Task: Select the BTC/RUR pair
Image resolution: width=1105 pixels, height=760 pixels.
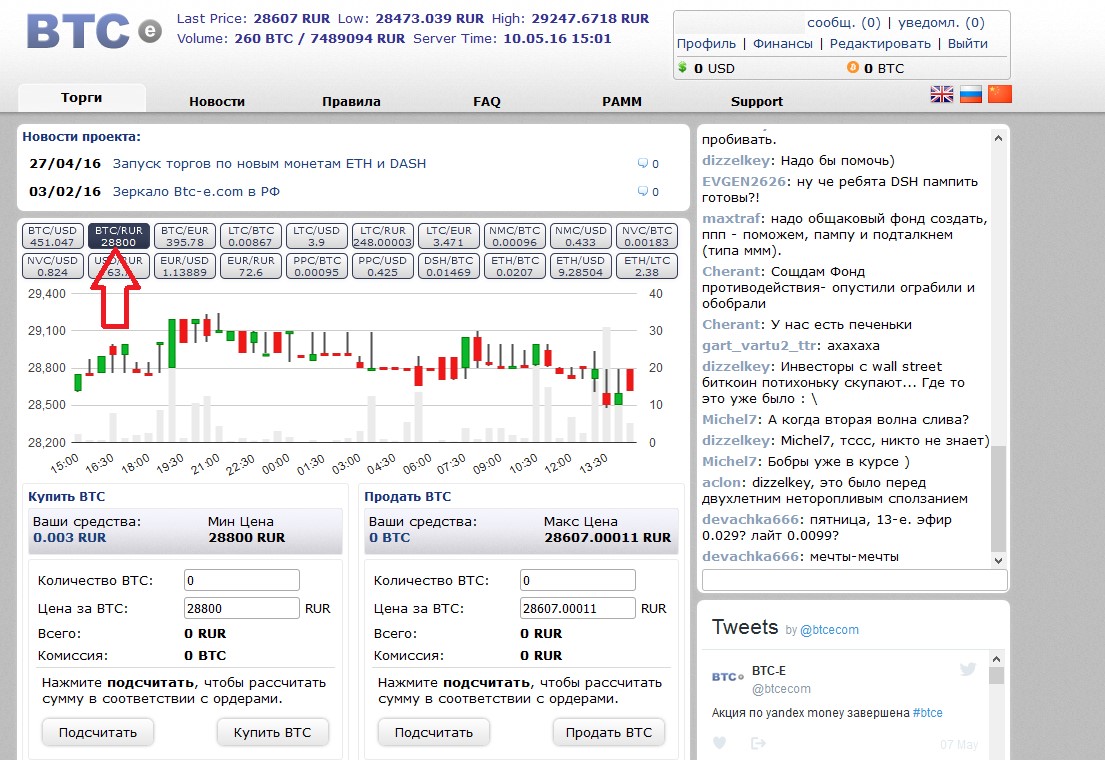Action: click(118, 236)
